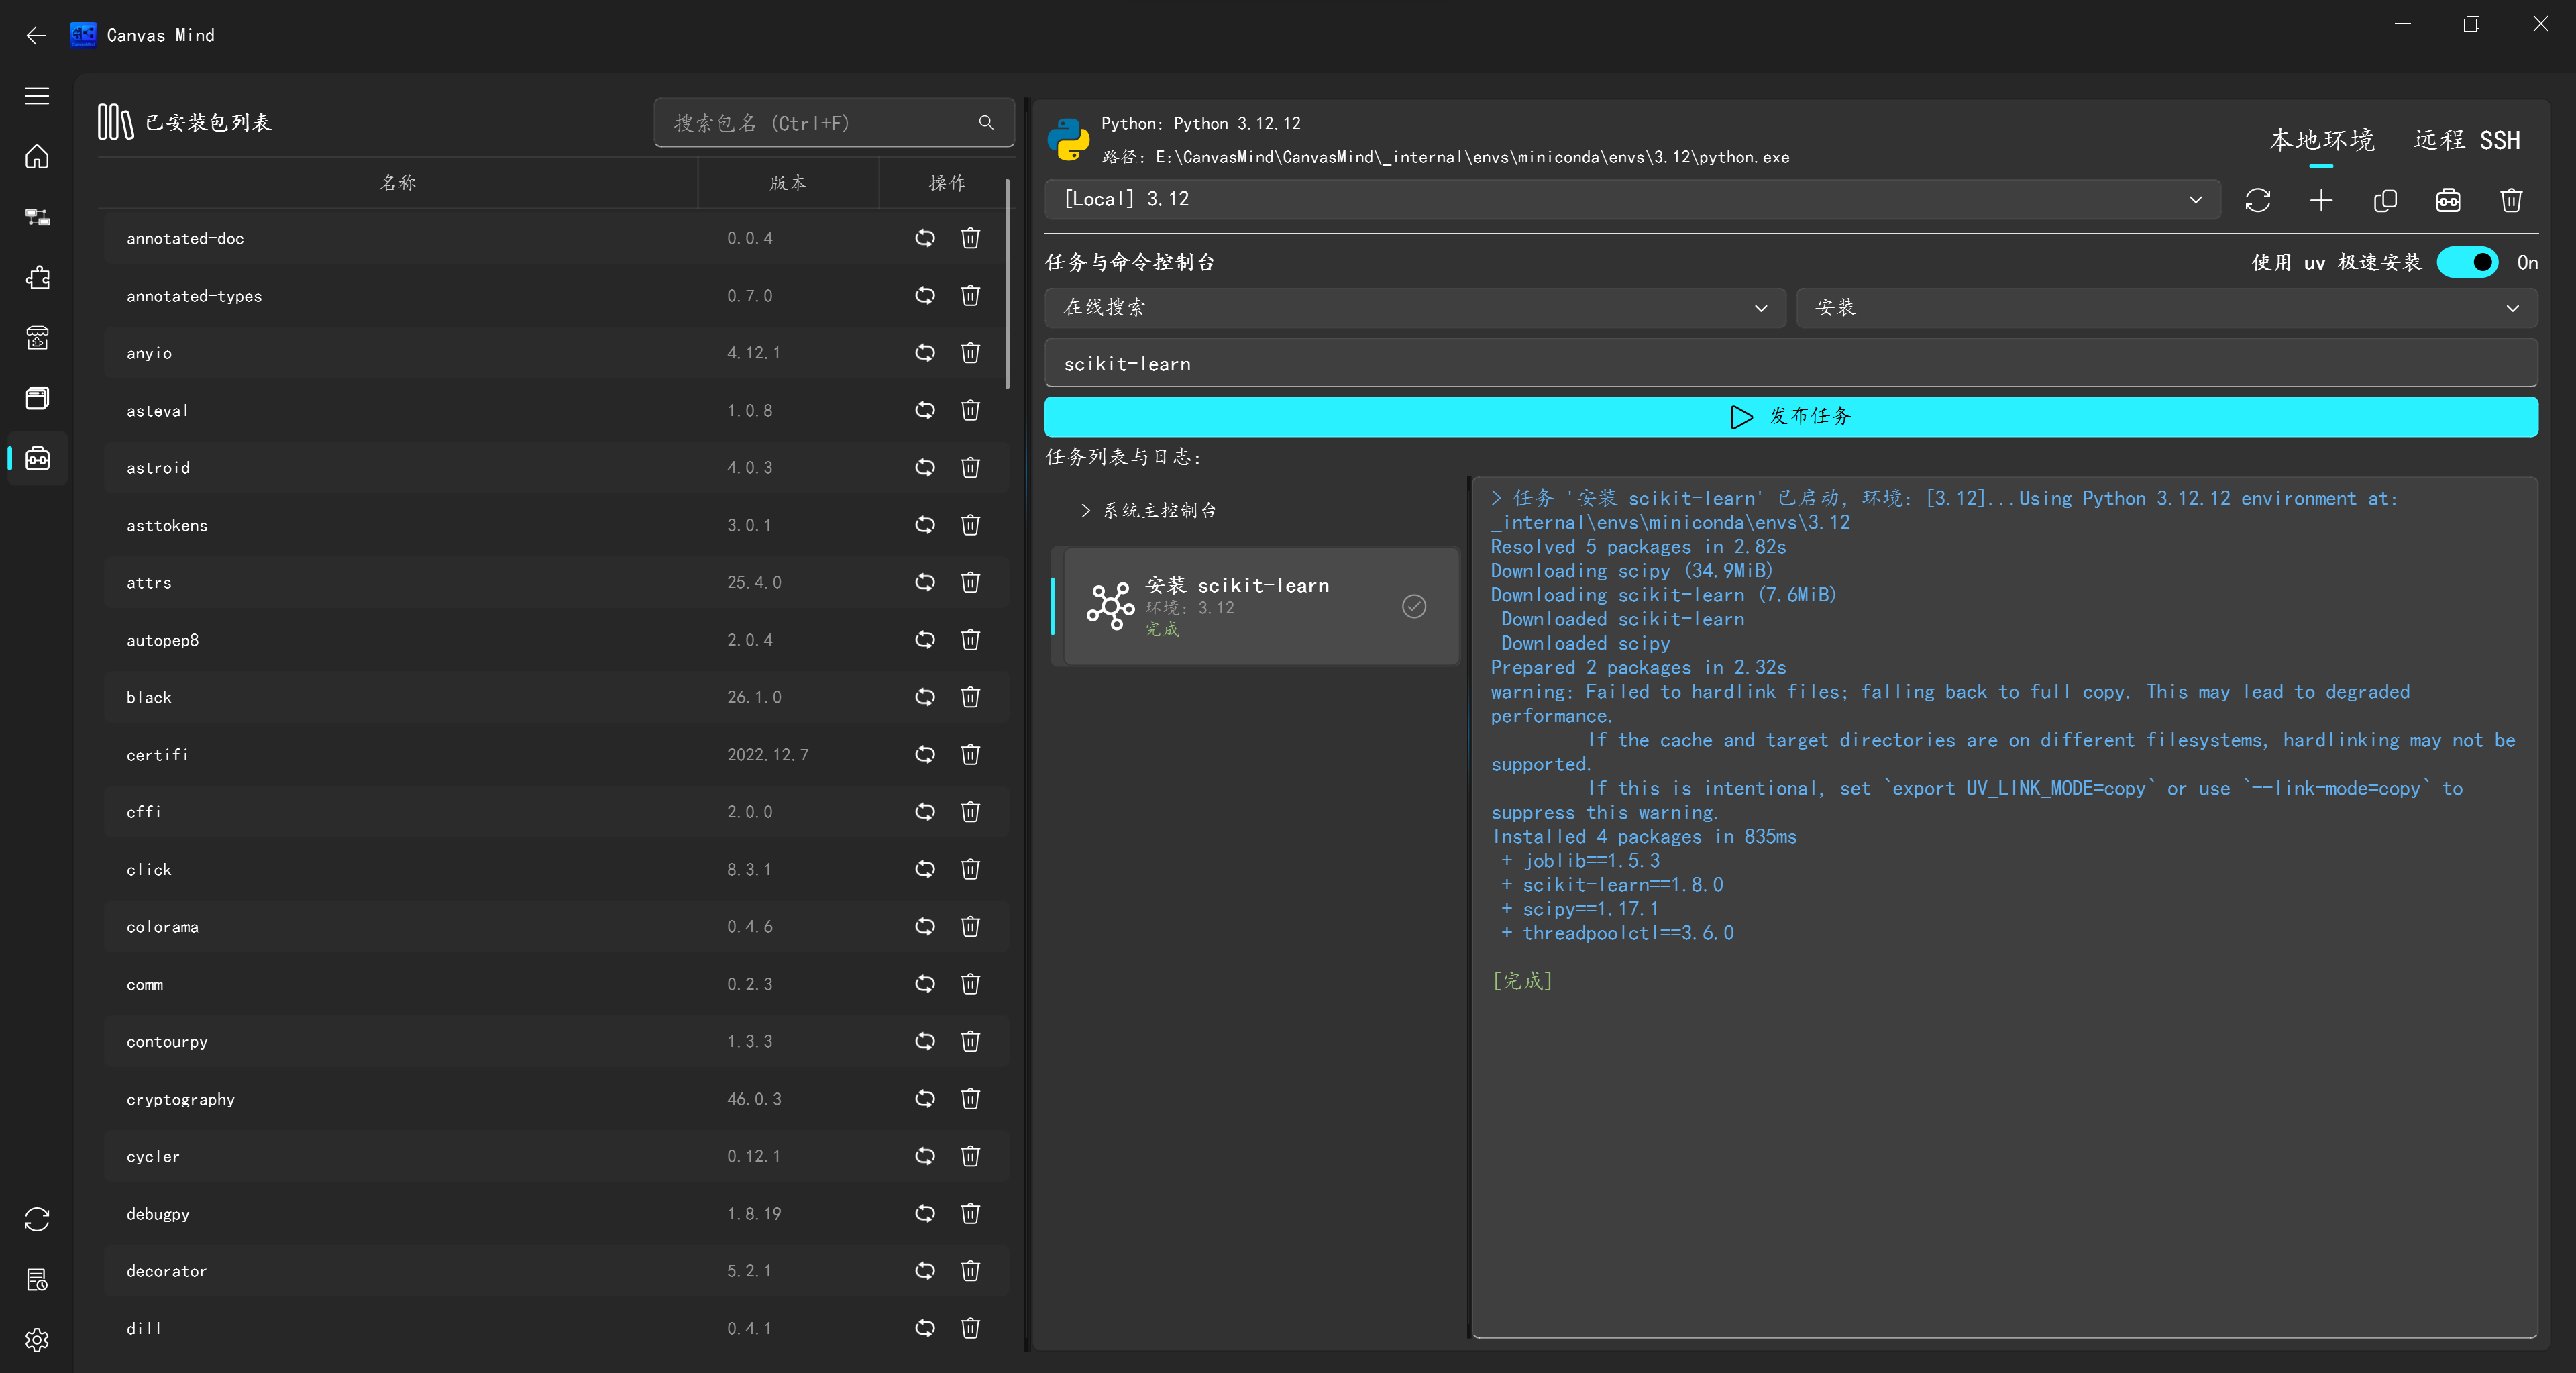
Task: Open the Home page icon
Action: 37,157
